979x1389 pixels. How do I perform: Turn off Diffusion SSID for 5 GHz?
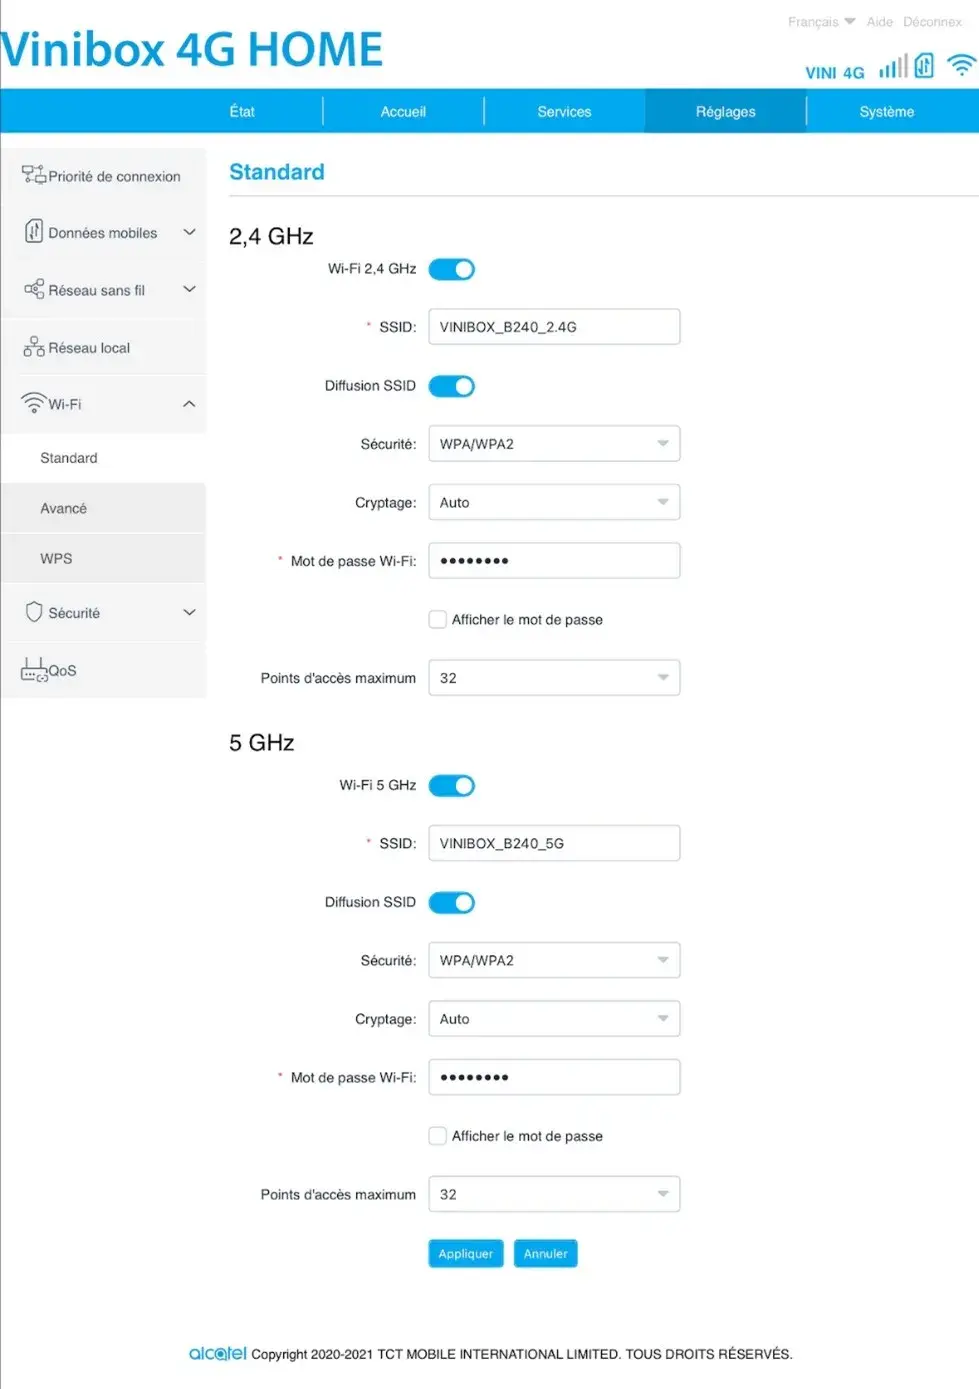point(452,903)
